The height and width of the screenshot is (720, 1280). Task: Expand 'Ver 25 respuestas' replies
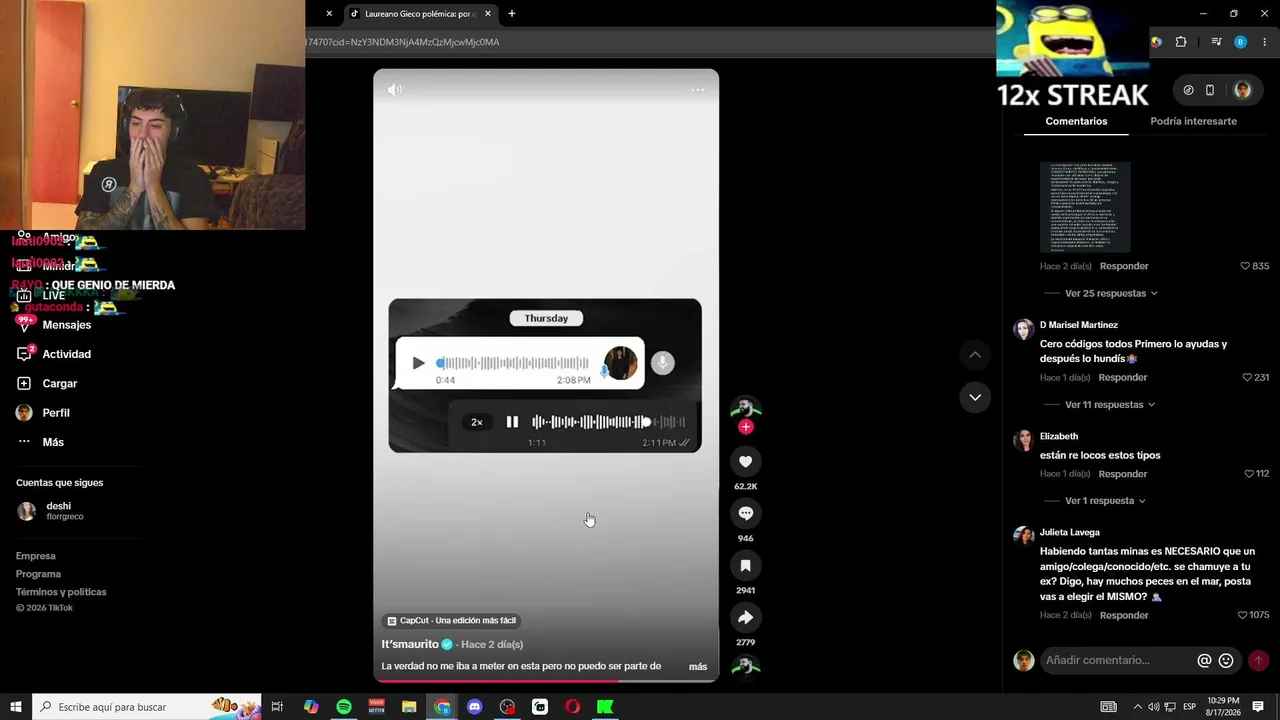click(1111, 293)
